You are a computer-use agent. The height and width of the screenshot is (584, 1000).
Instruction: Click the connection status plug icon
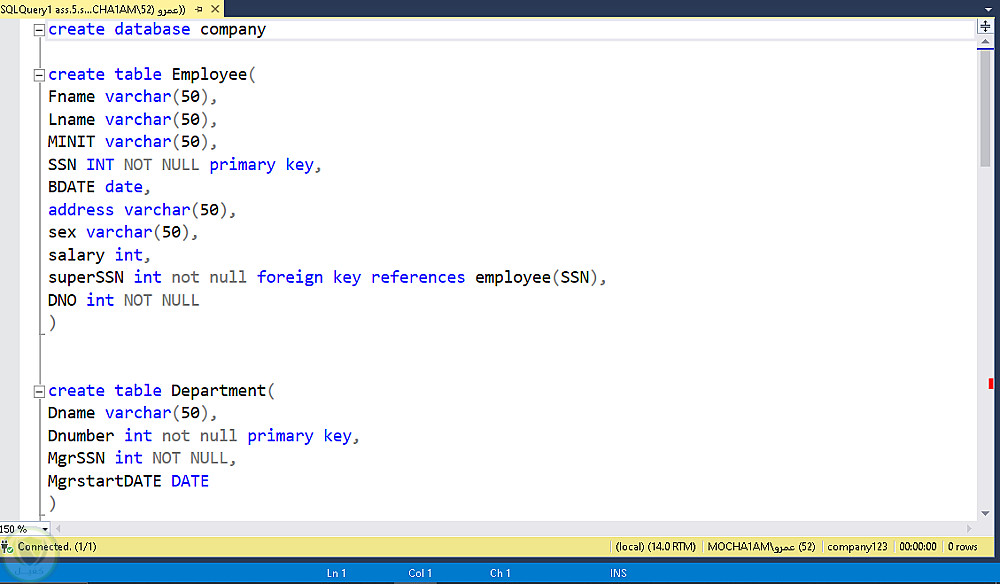tap(7, 546)
